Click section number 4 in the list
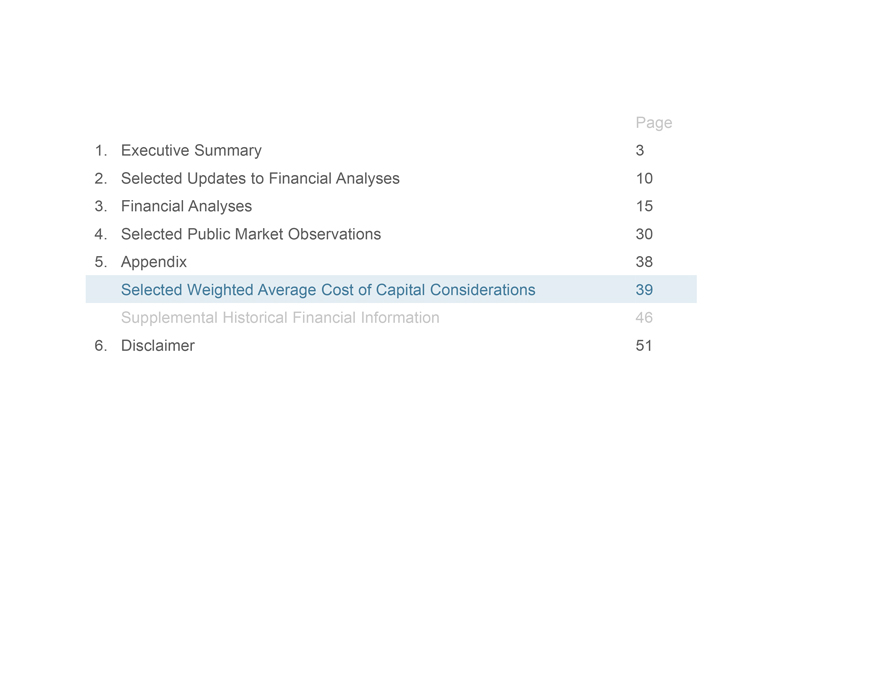This screenshot has width=880, height=680. point(101,235)
